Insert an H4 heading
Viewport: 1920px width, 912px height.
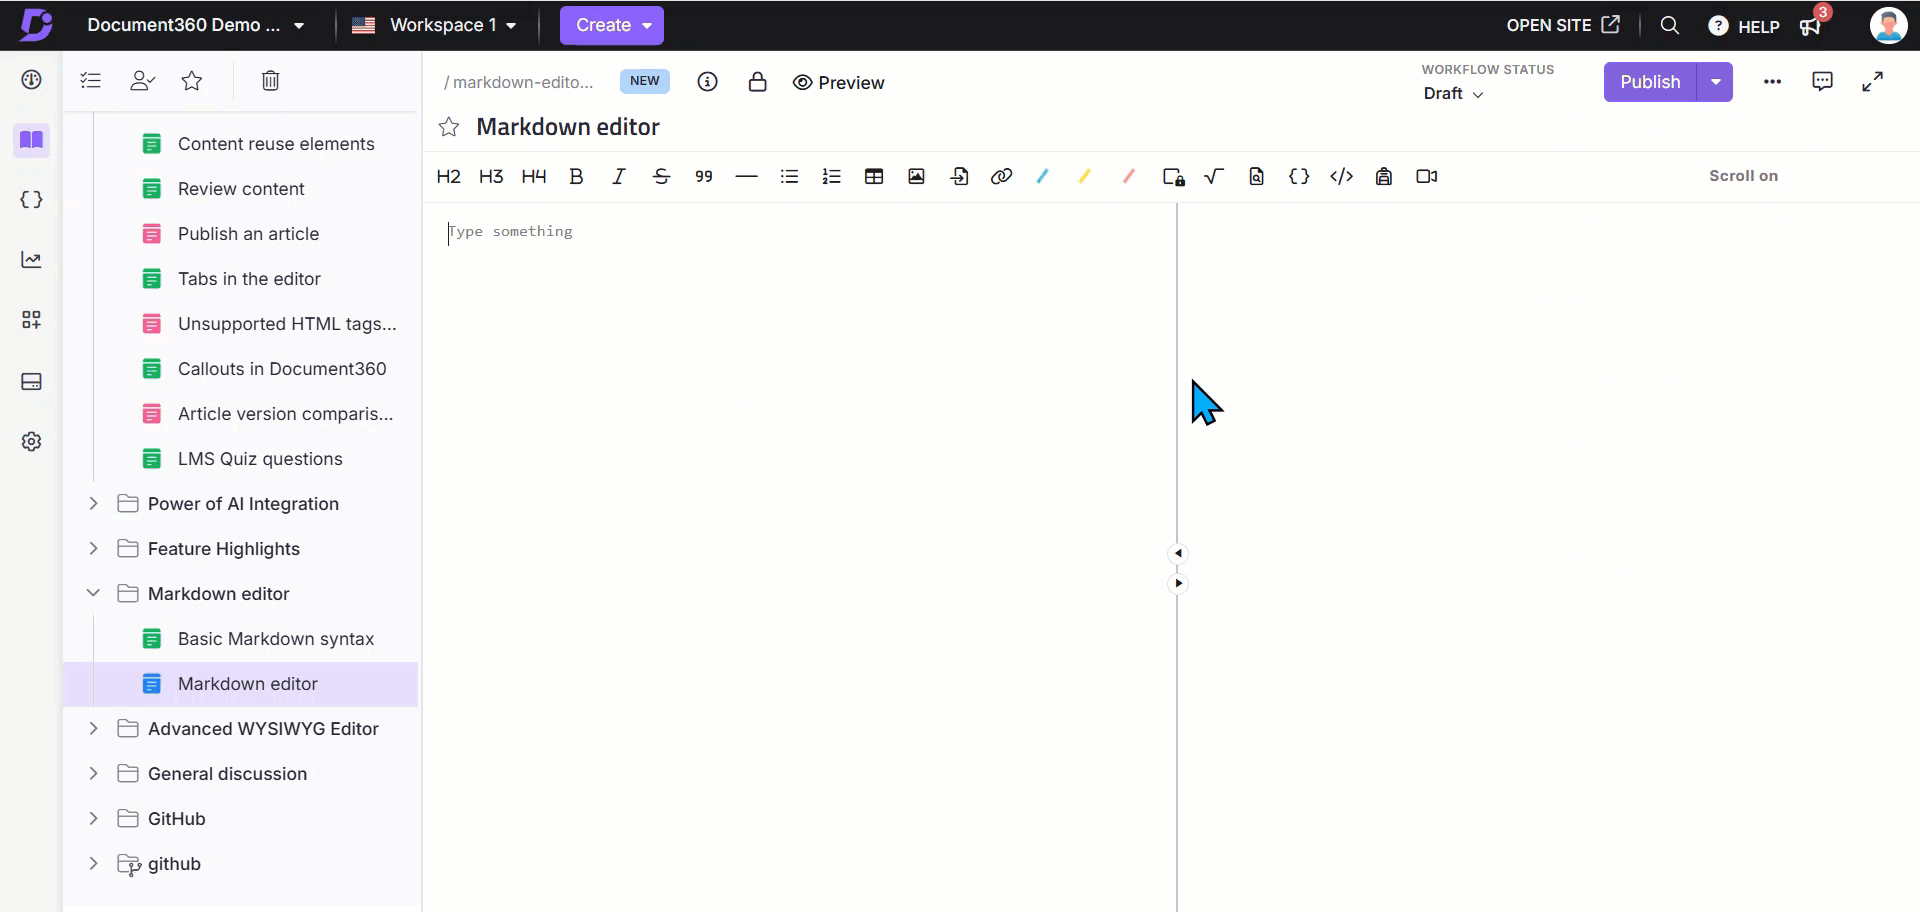[x=534, y=176]
